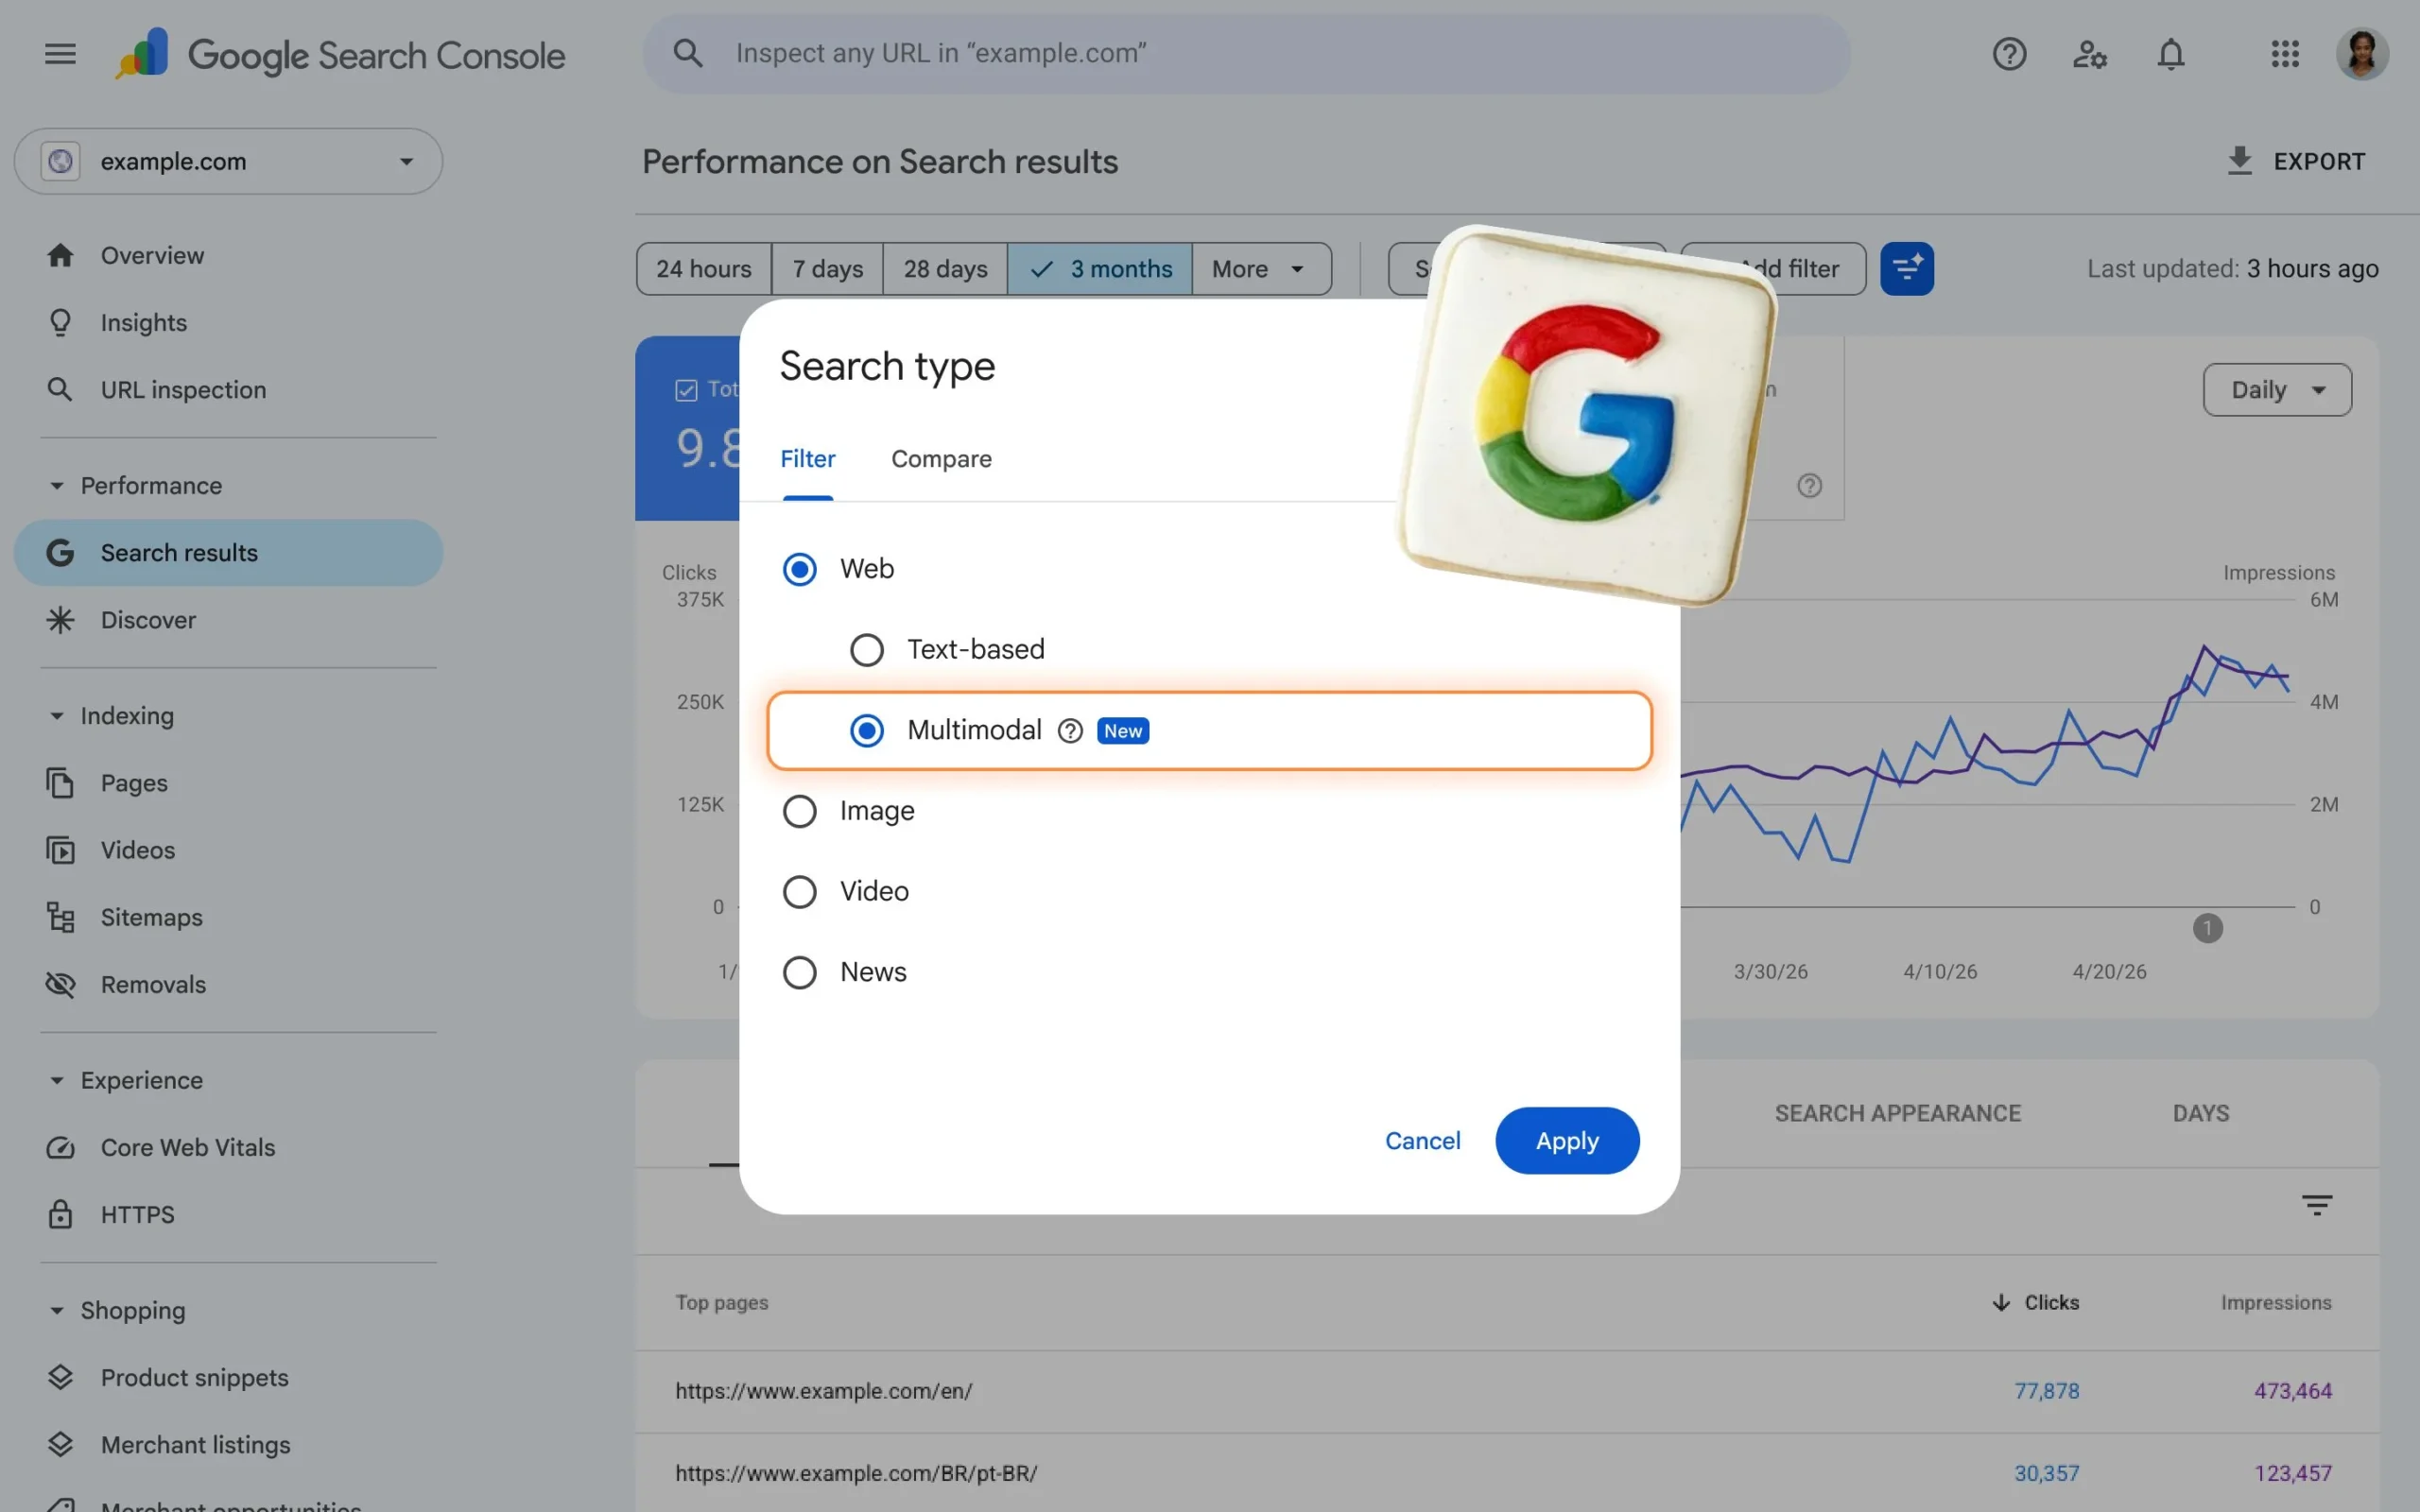Click Cancel in the dialog
The height and width of the screenshot is (1512, 2420).
tap(1421, 1140)
